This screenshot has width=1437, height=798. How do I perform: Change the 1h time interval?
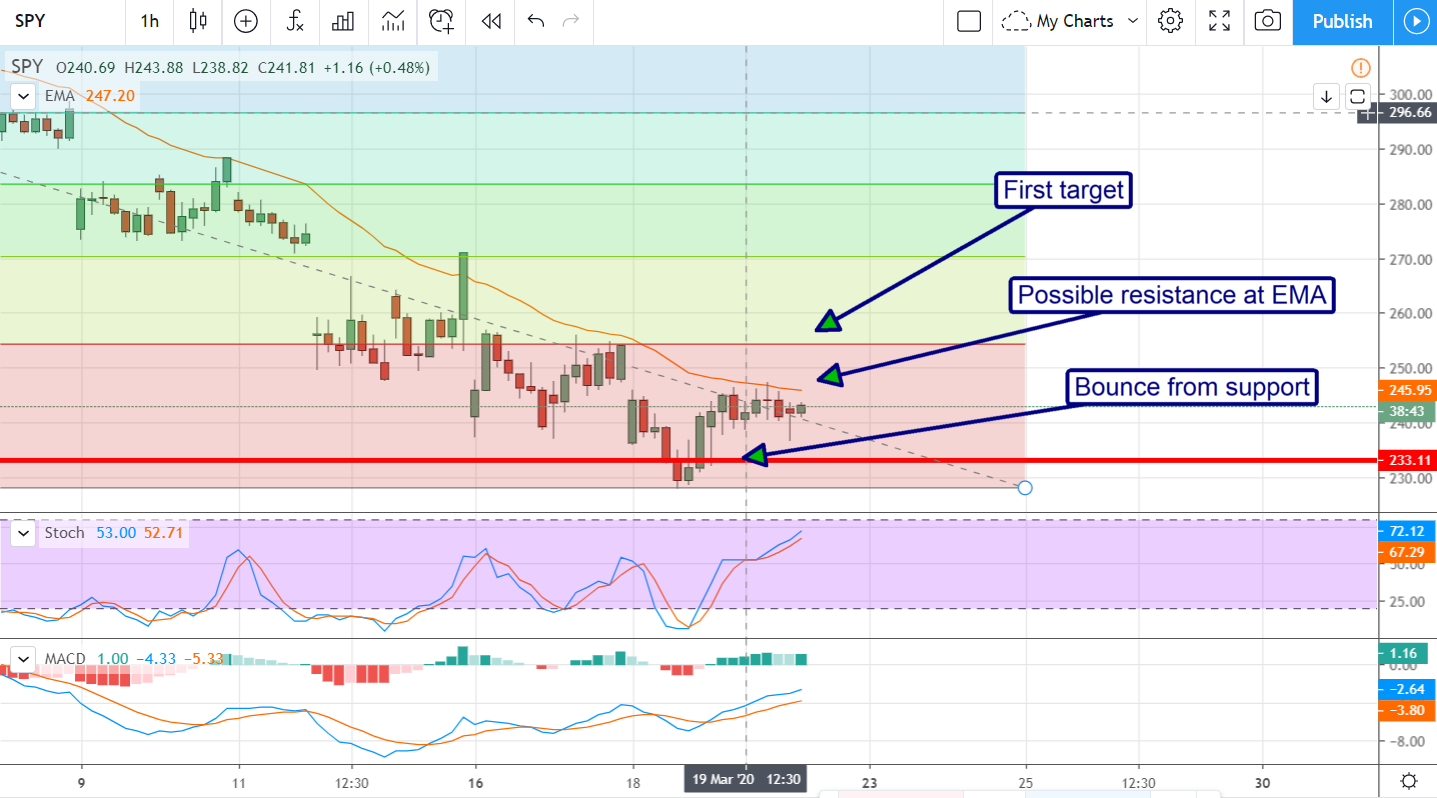click(x=149, y=21)
